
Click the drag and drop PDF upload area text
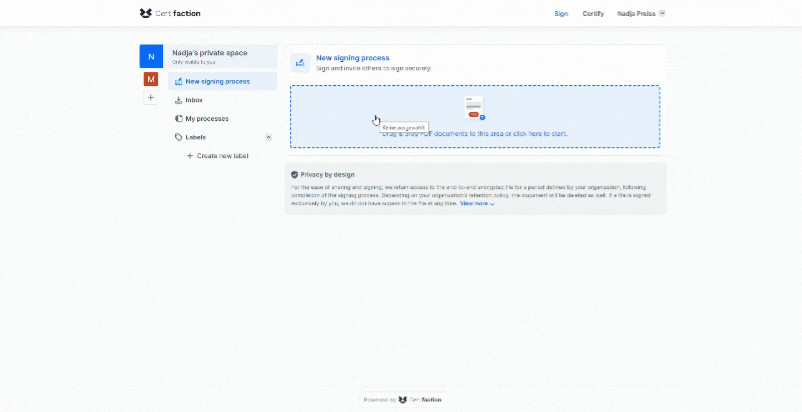pyautogui.click(x=475, y=133)
